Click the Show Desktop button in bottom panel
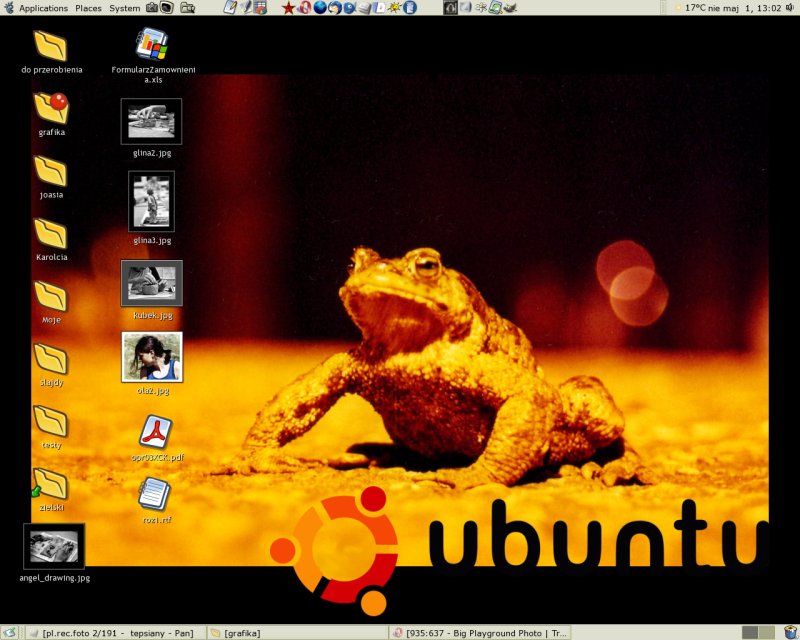This screenshot has width=800, height=640. pos(9,633)
